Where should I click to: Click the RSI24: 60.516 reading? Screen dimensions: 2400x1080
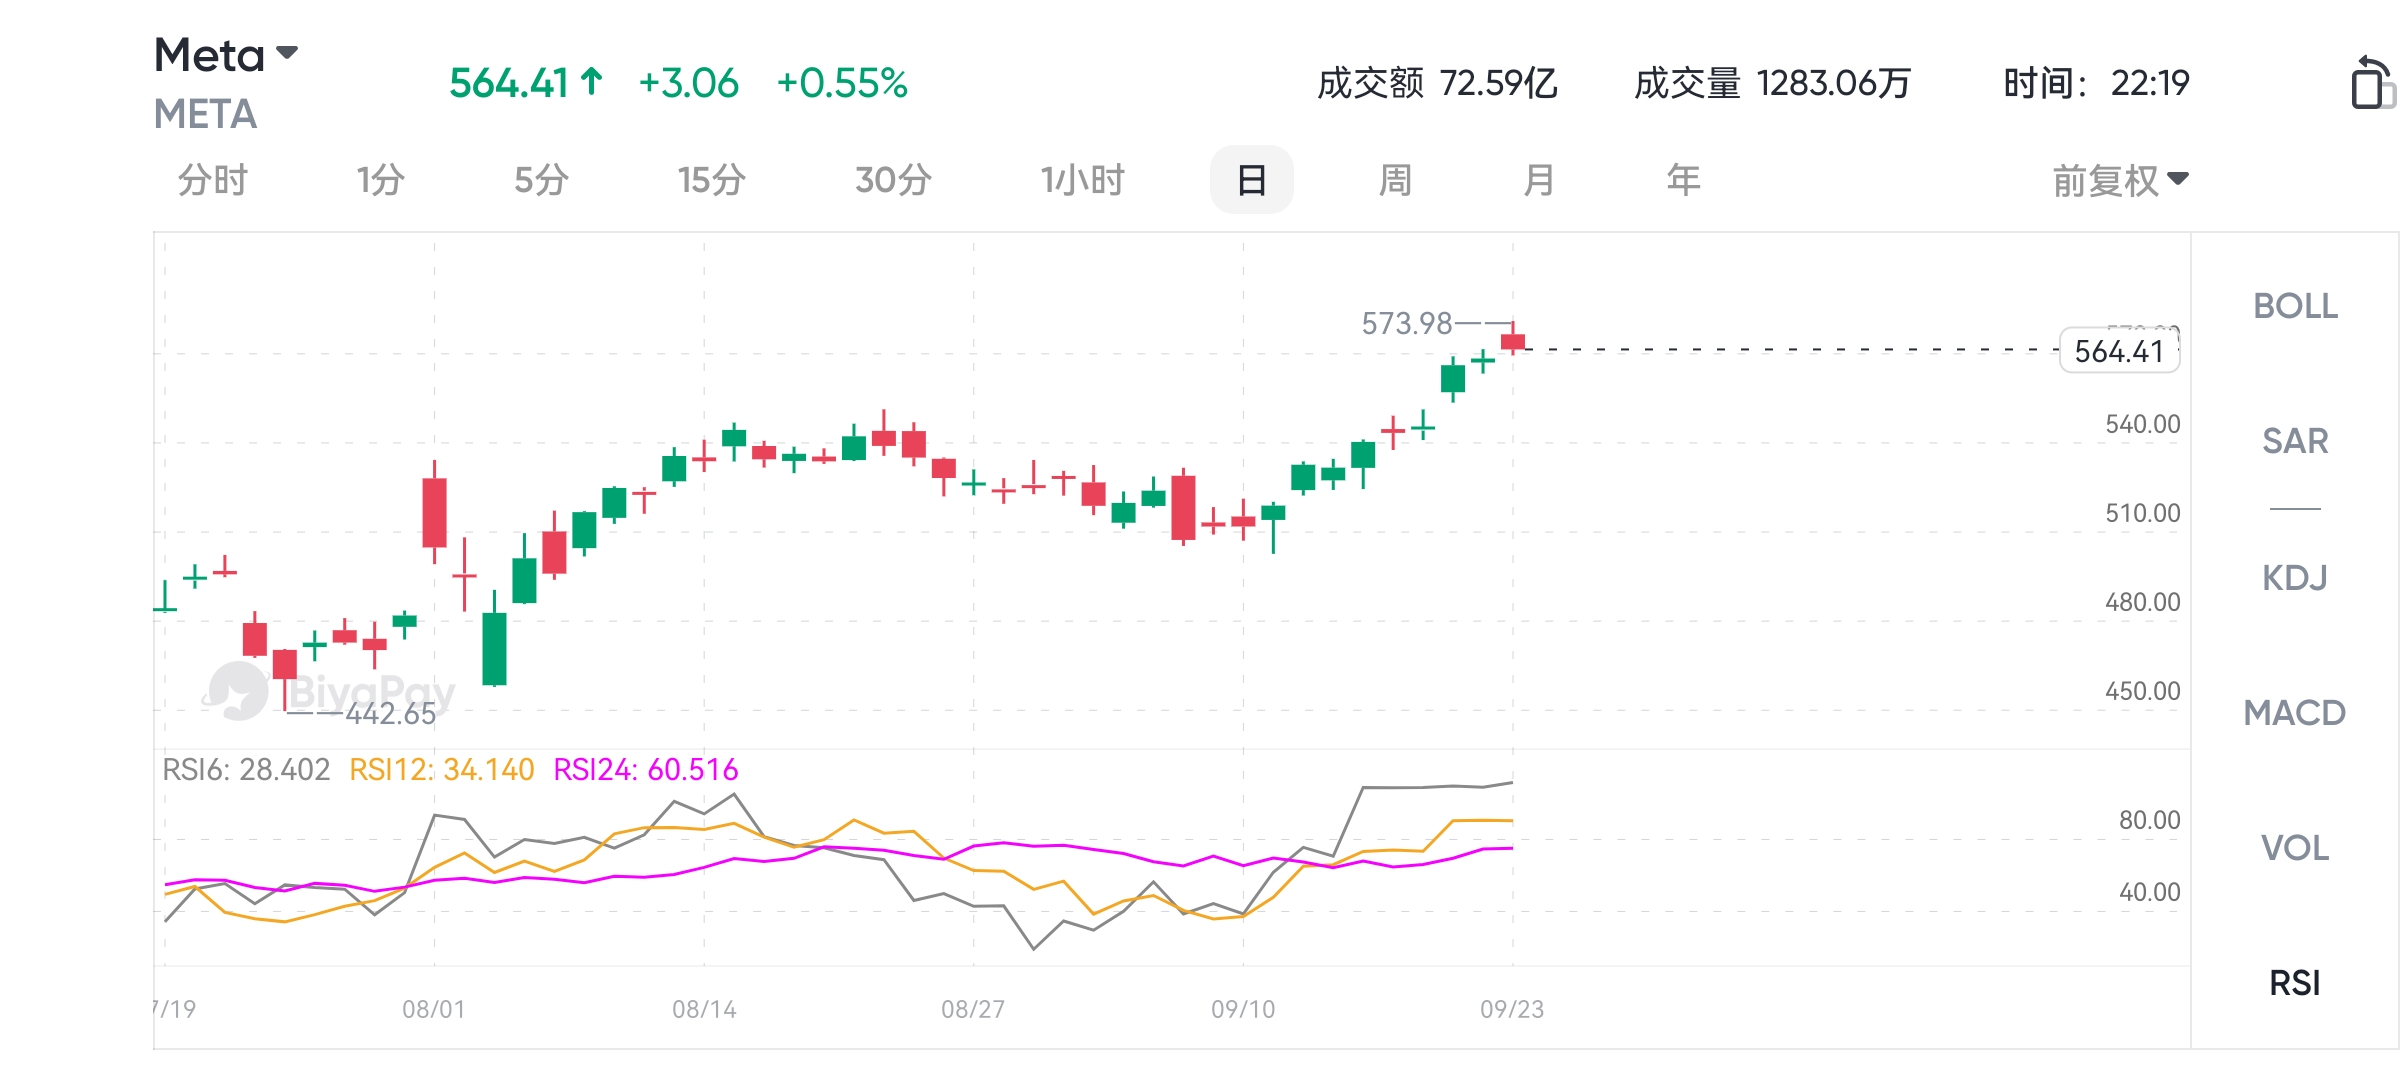pyautogui.click(x=646, y=769)
